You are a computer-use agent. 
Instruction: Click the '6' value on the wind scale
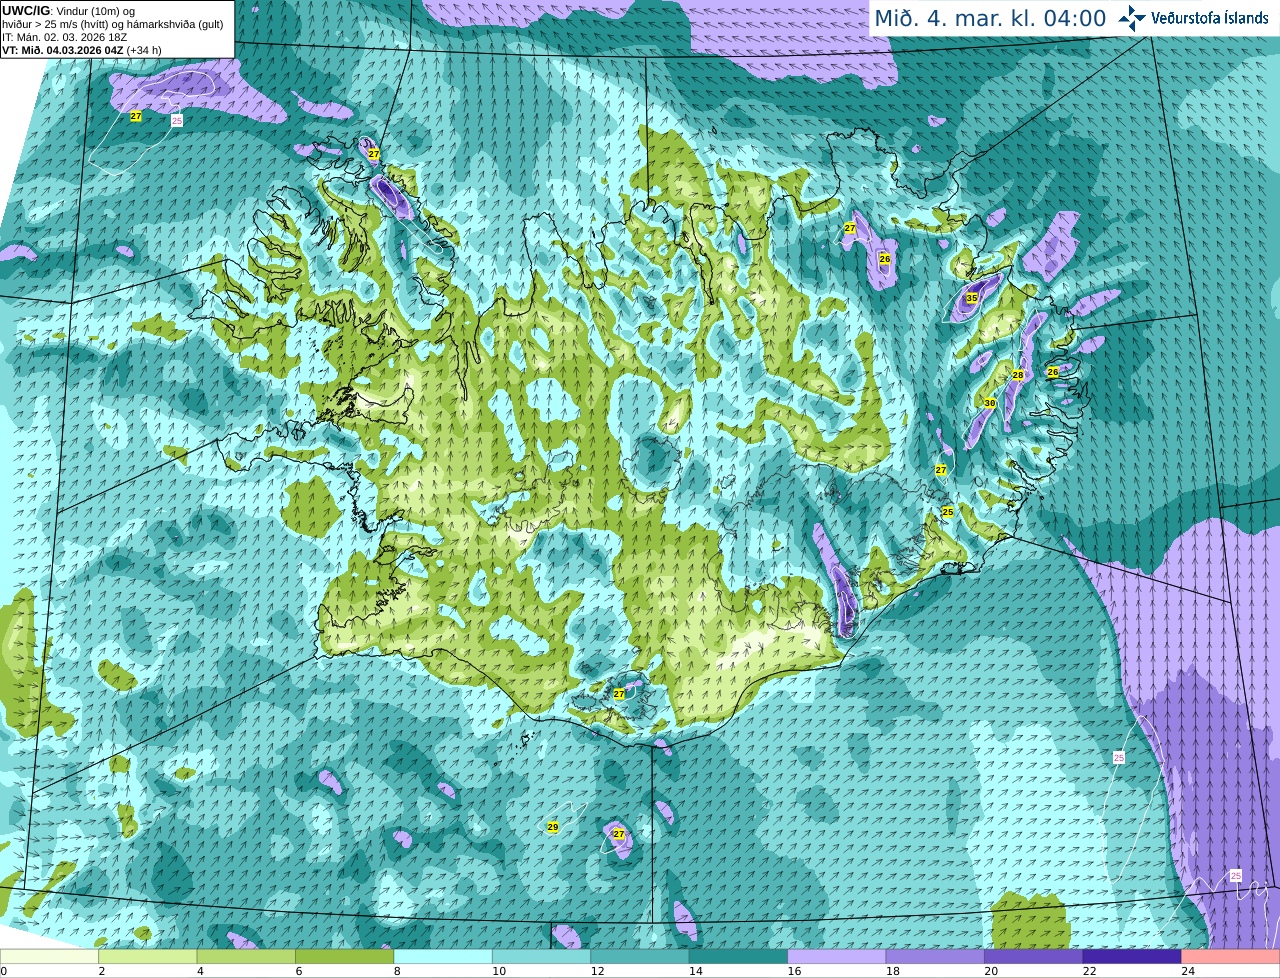point(299,971)
